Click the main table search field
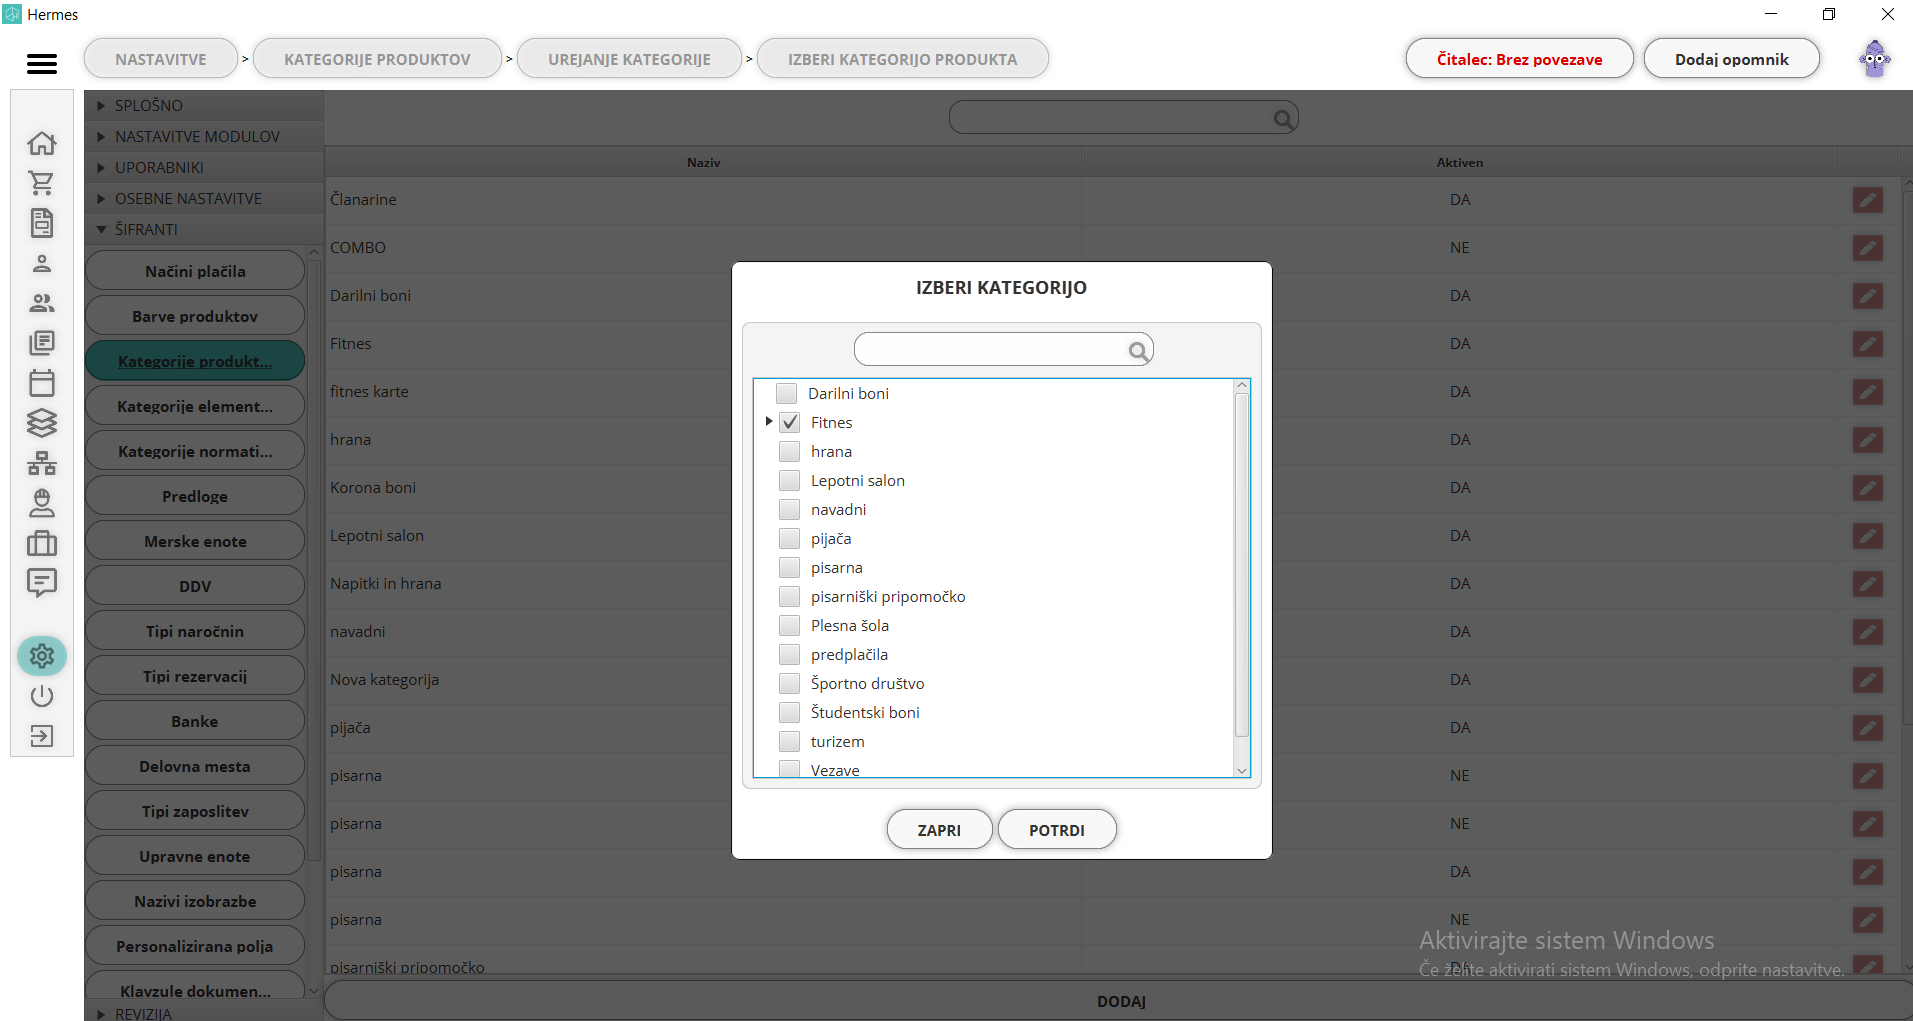Image resolution: width=1913 pixels, height=1021 pixels. tap(1123, 118)
